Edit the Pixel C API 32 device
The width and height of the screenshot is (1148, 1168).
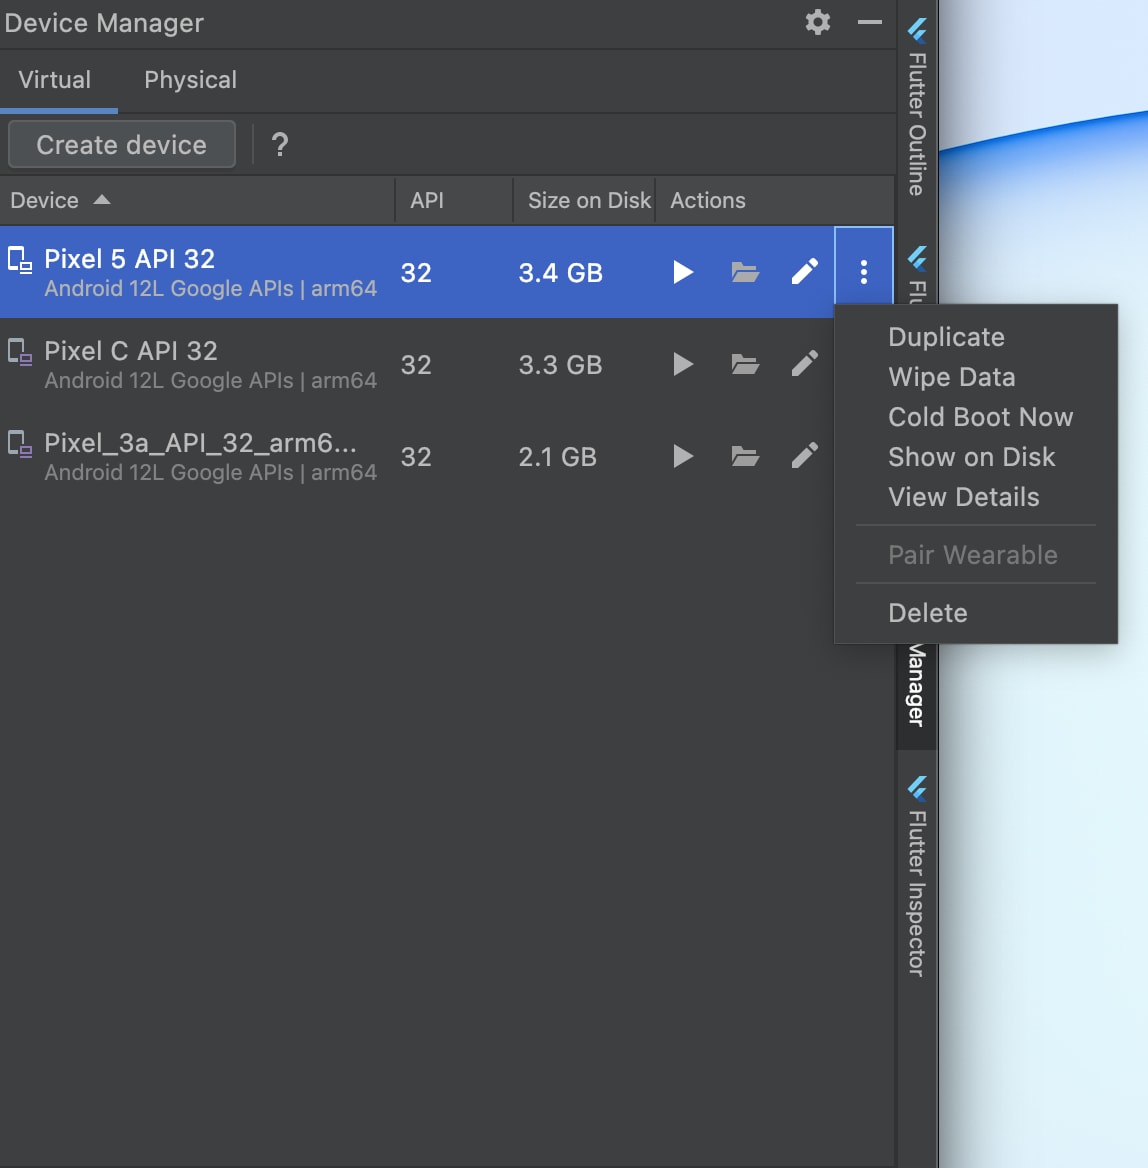(x=805, y=364)
